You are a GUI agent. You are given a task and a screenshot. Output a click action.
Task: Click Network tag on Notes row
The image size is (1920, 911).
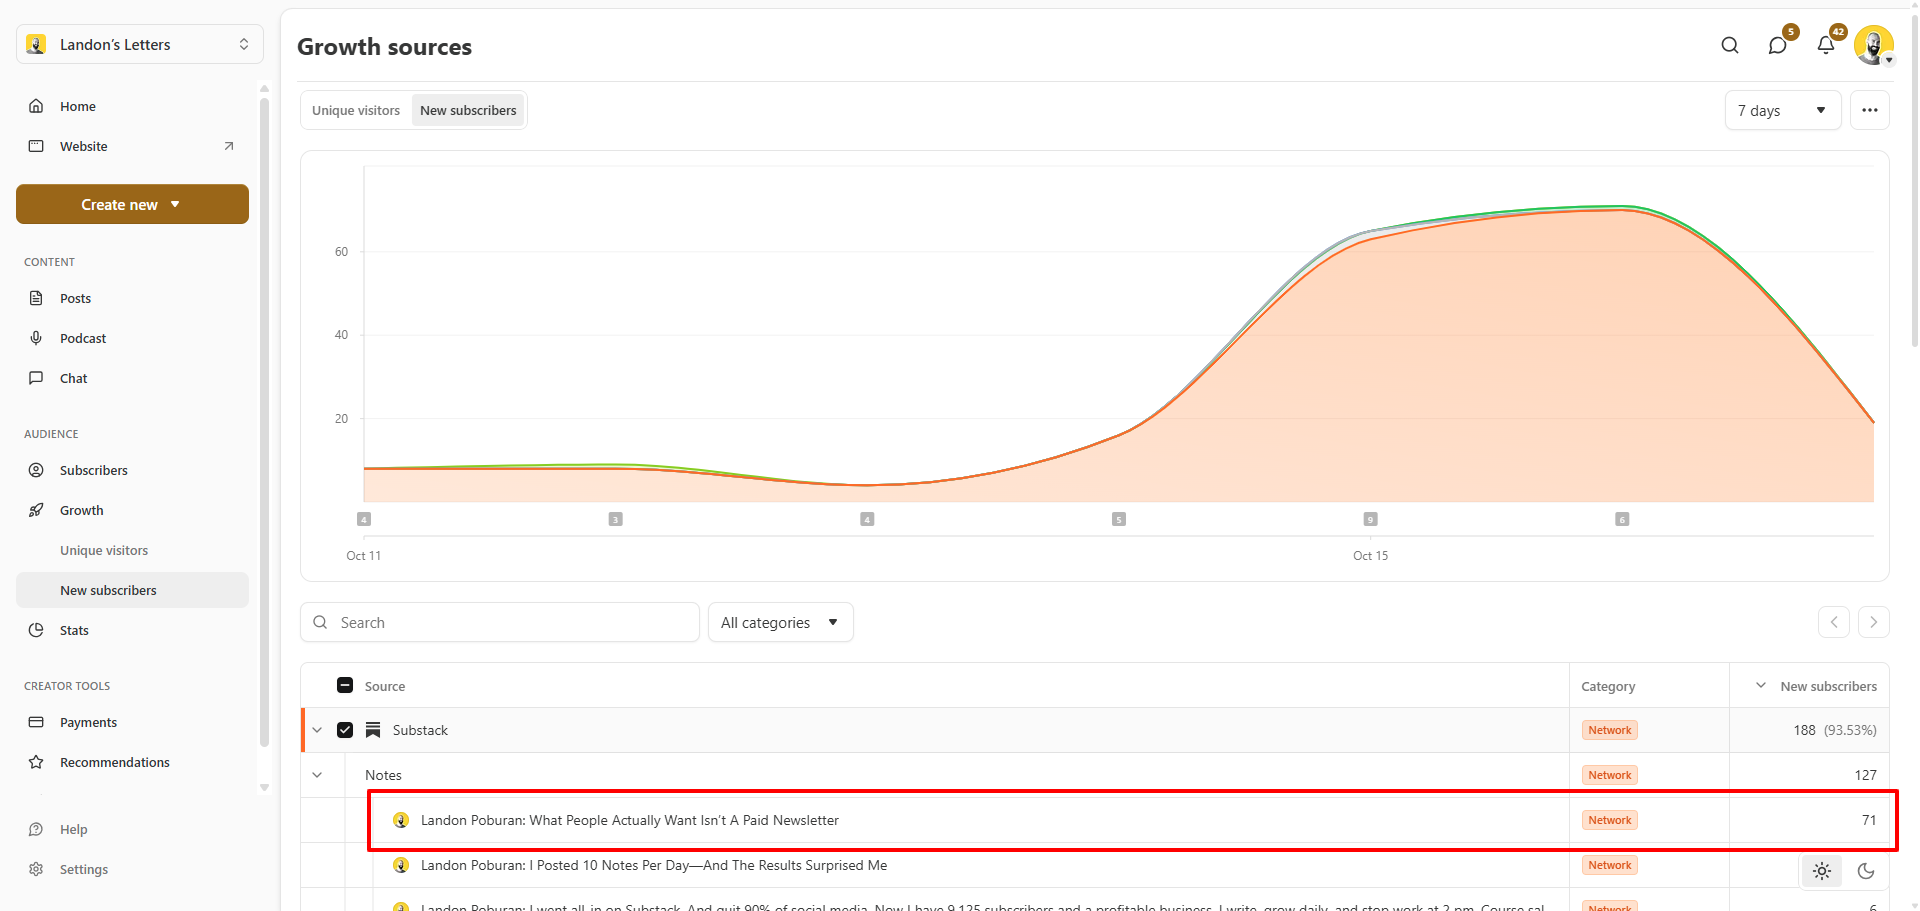tap(1610, 775)
